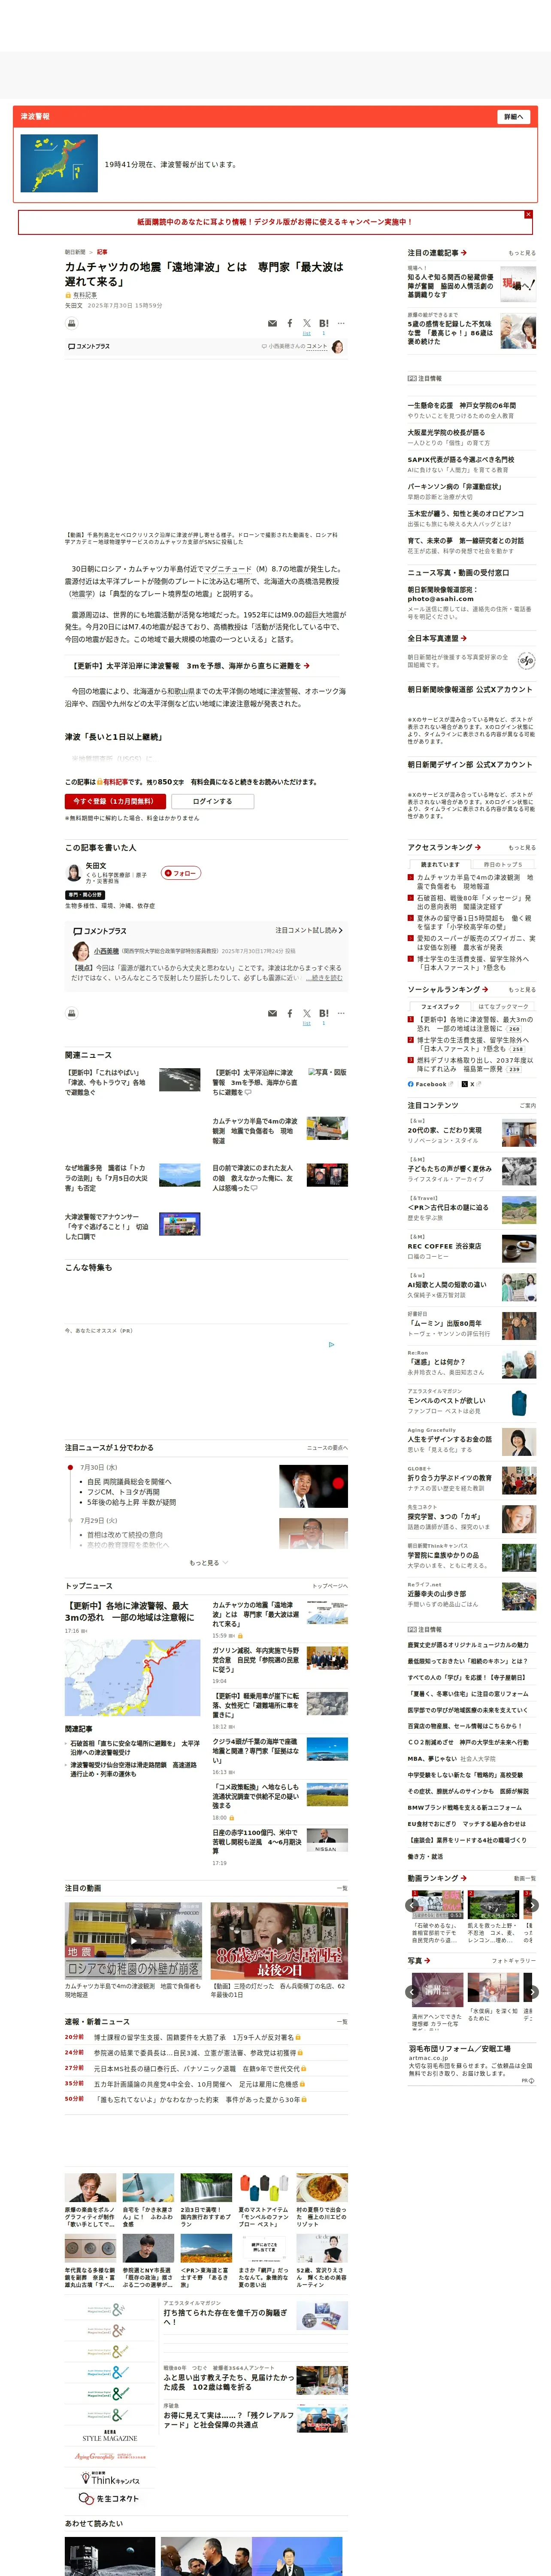Open もっと見る beside アクセスランキング

click(522, 847)
